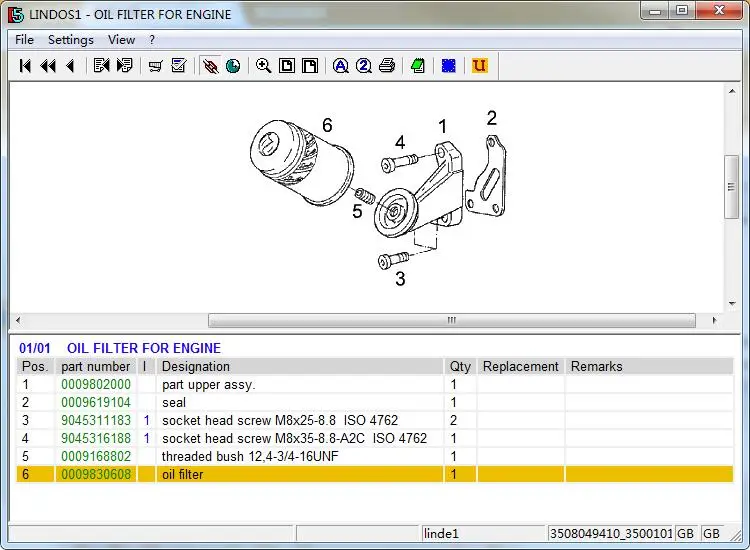
Task: Click the orange U icon
Action: point(480,66)
